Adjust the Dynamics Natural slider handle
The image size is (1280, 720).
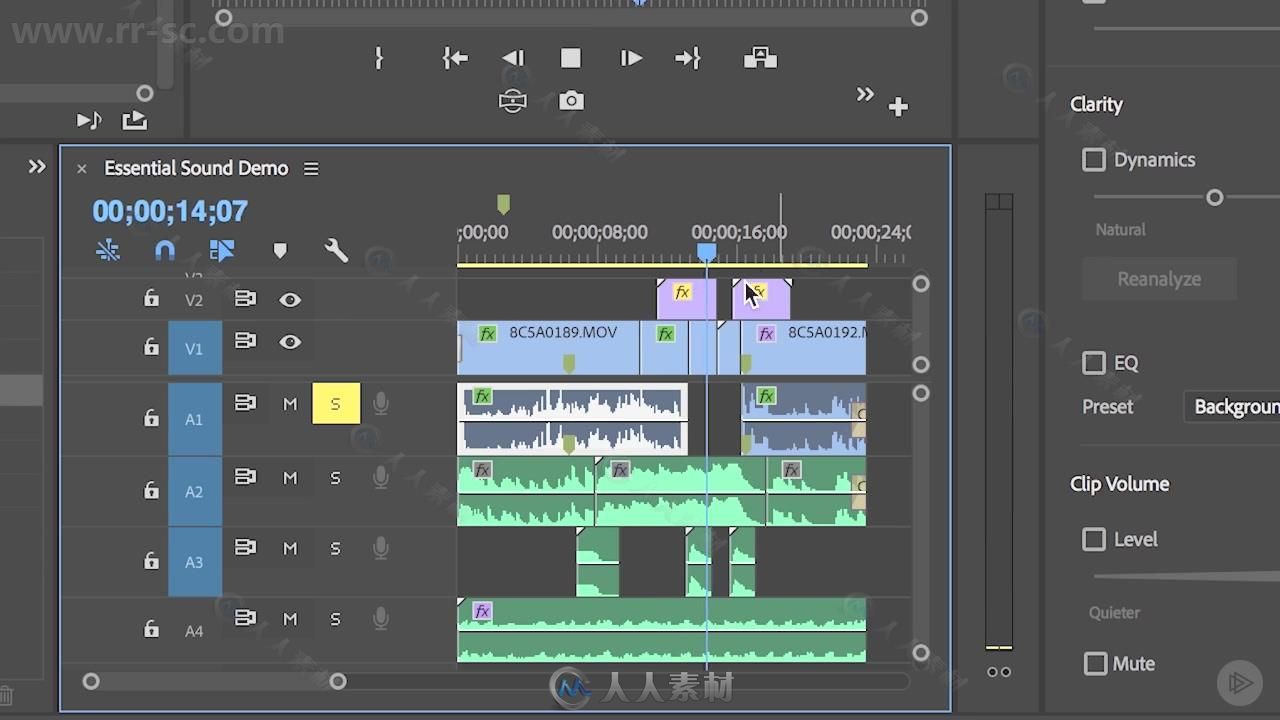click(1214, 198)
